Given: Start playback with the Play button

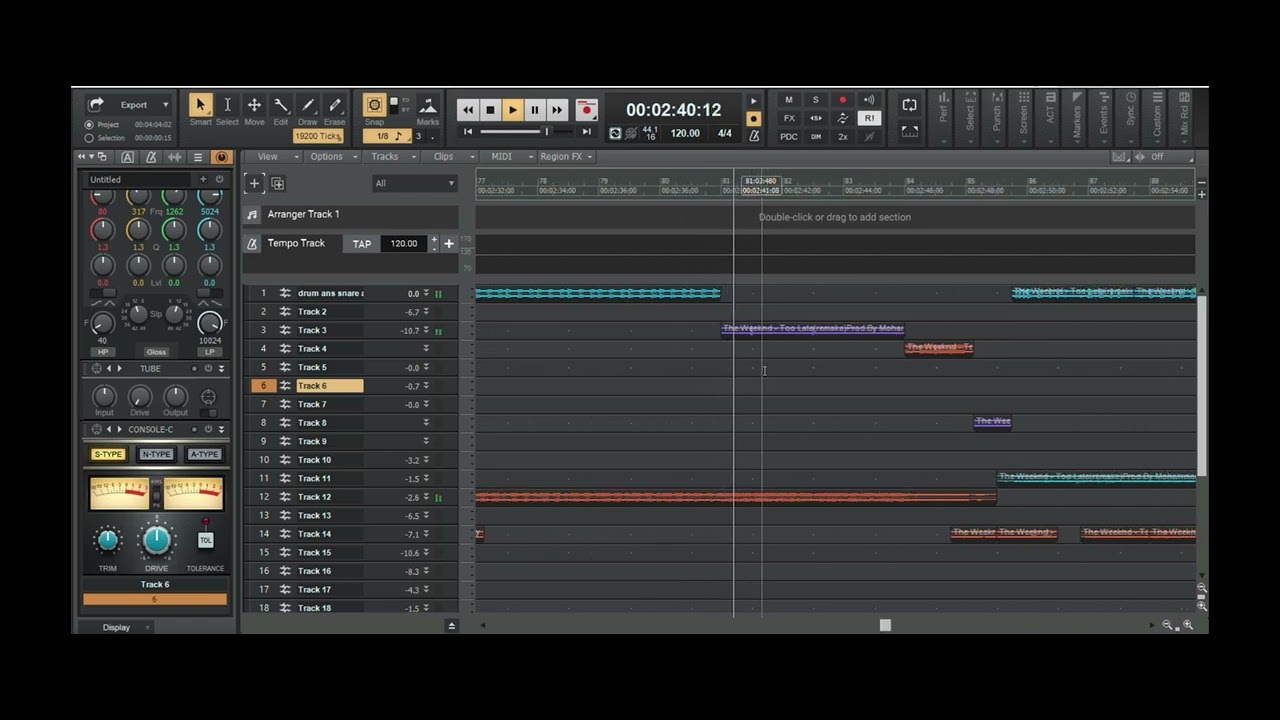Looking at the screenshot, I should pyautogui.click(x=512, y=110).
